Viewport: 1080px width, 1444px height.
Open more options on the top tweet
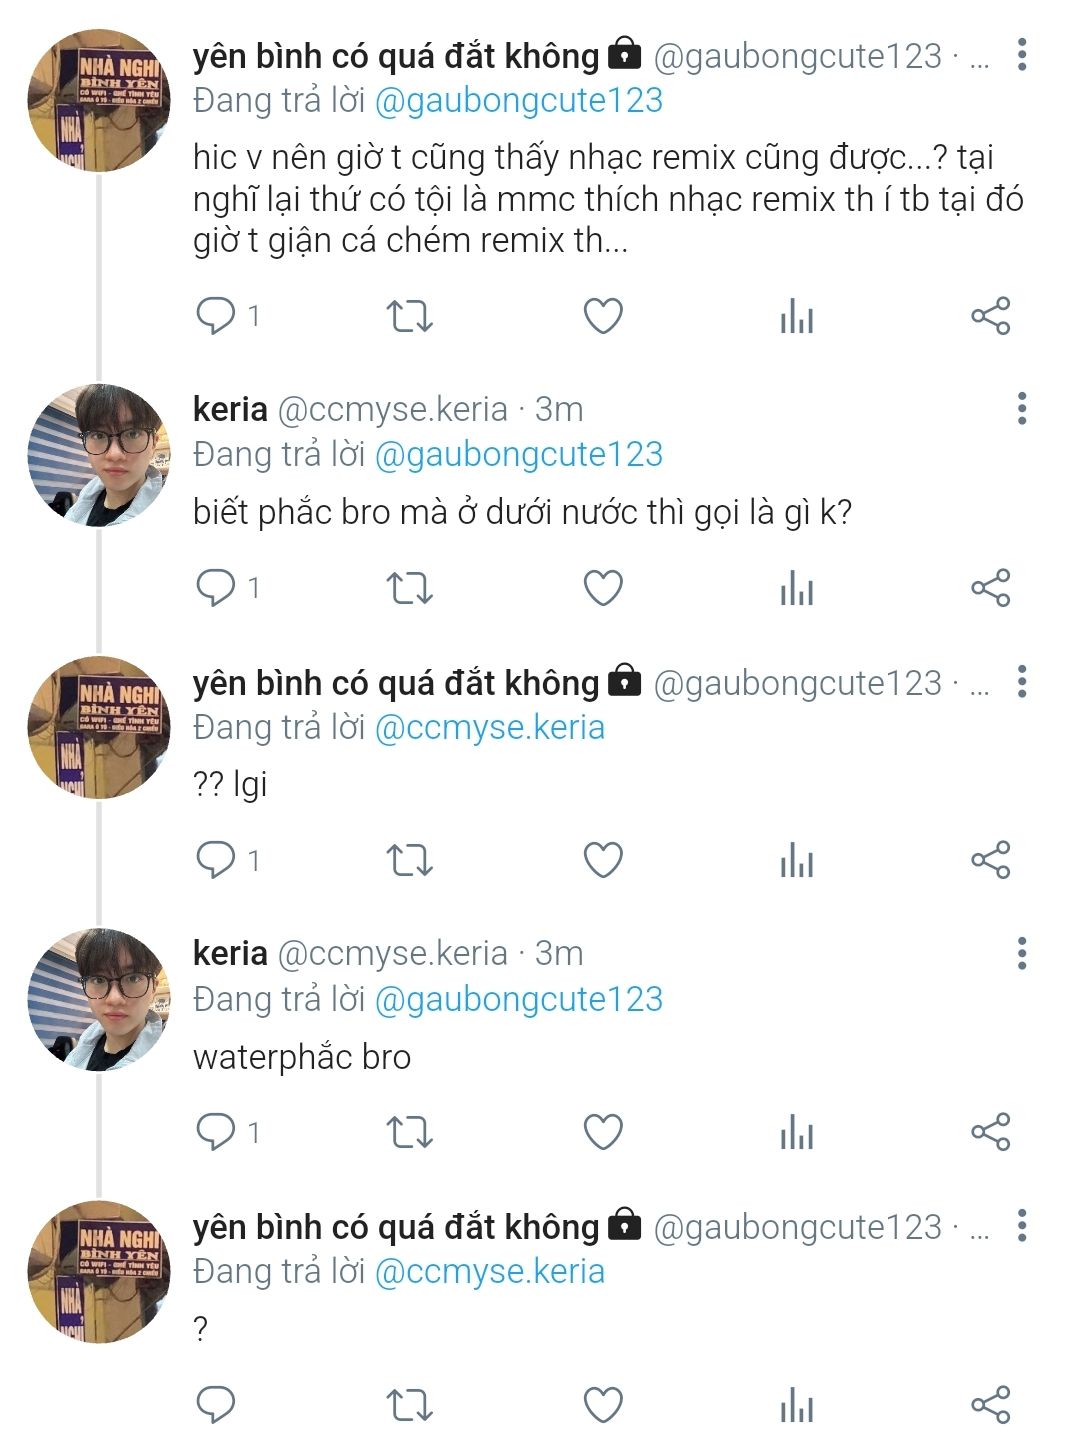click(x=1021, y=55)
